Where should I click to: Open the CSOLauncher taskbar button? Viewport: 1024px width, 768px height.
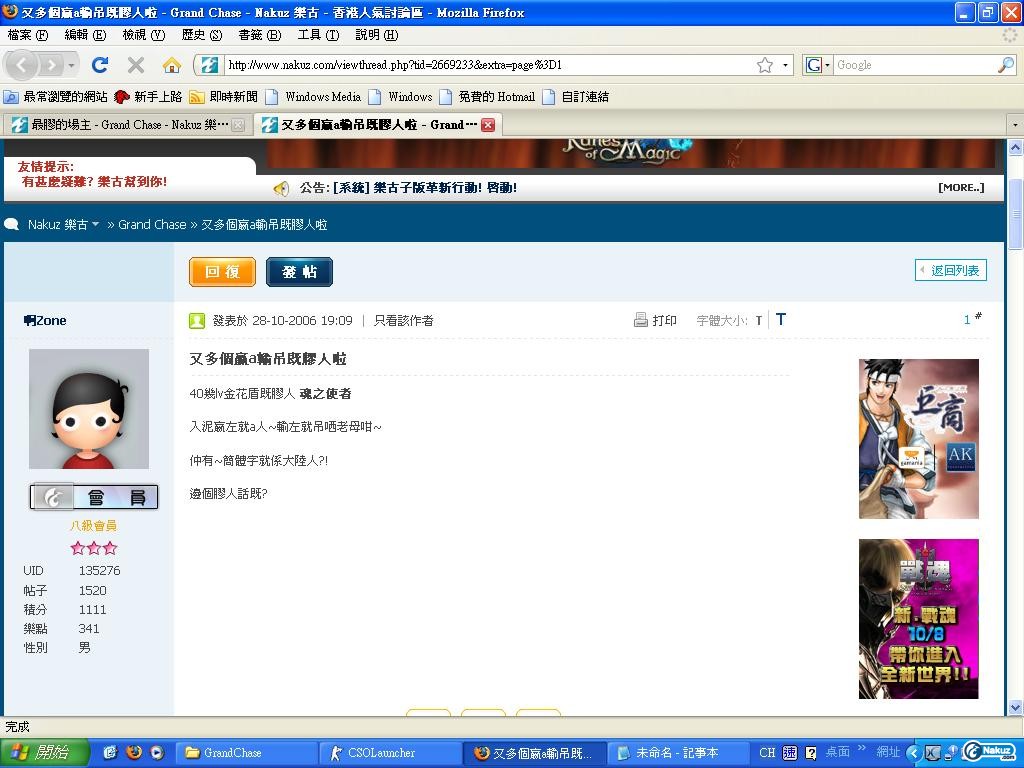click(x=390, y=753)
